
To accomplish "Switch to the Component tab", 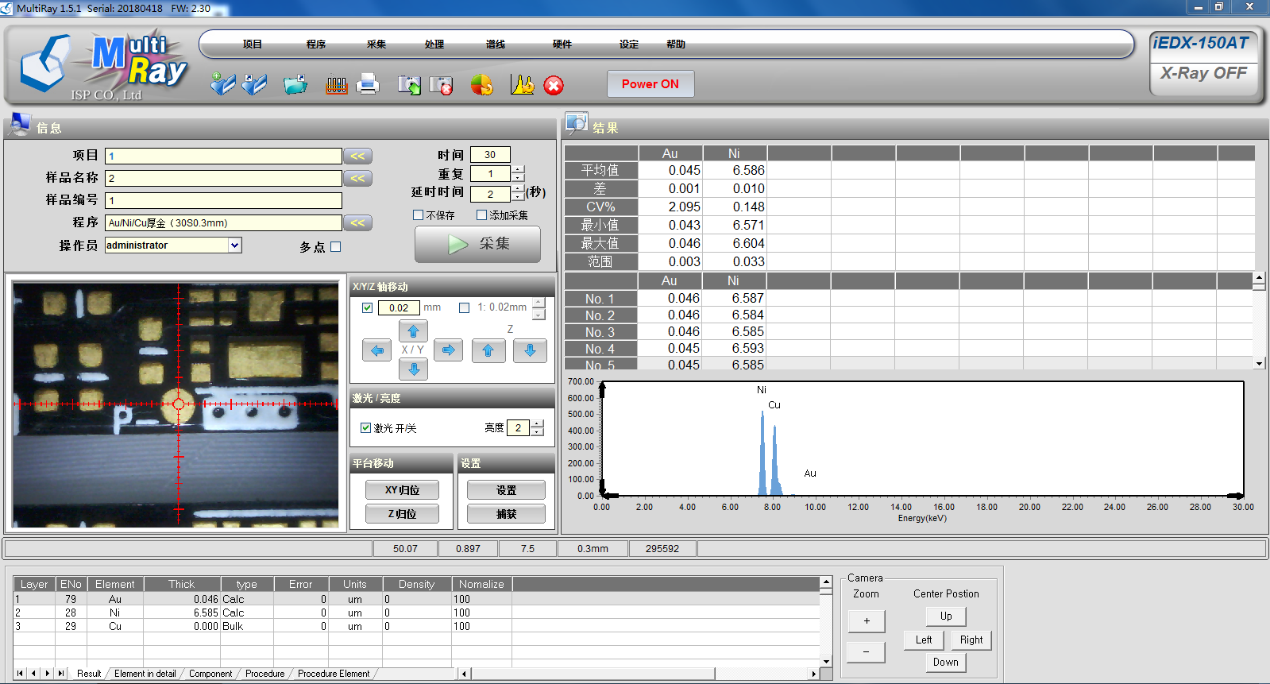I will click(210, 674).
